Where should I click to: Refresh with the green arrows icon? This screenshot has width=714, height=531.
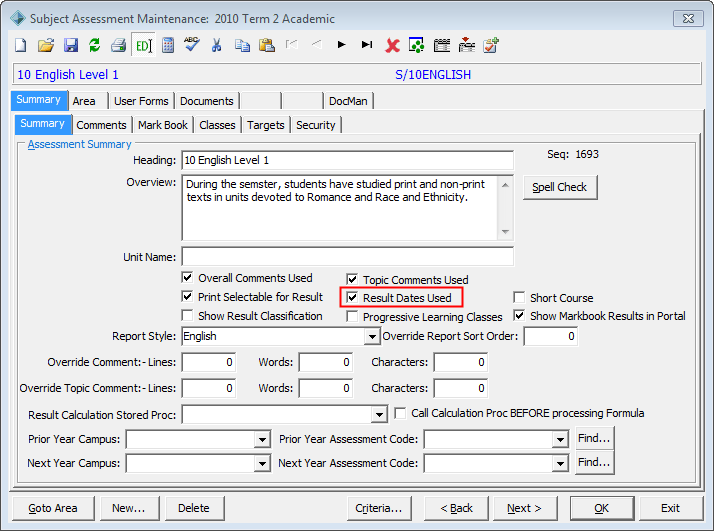tap(95, 45)
